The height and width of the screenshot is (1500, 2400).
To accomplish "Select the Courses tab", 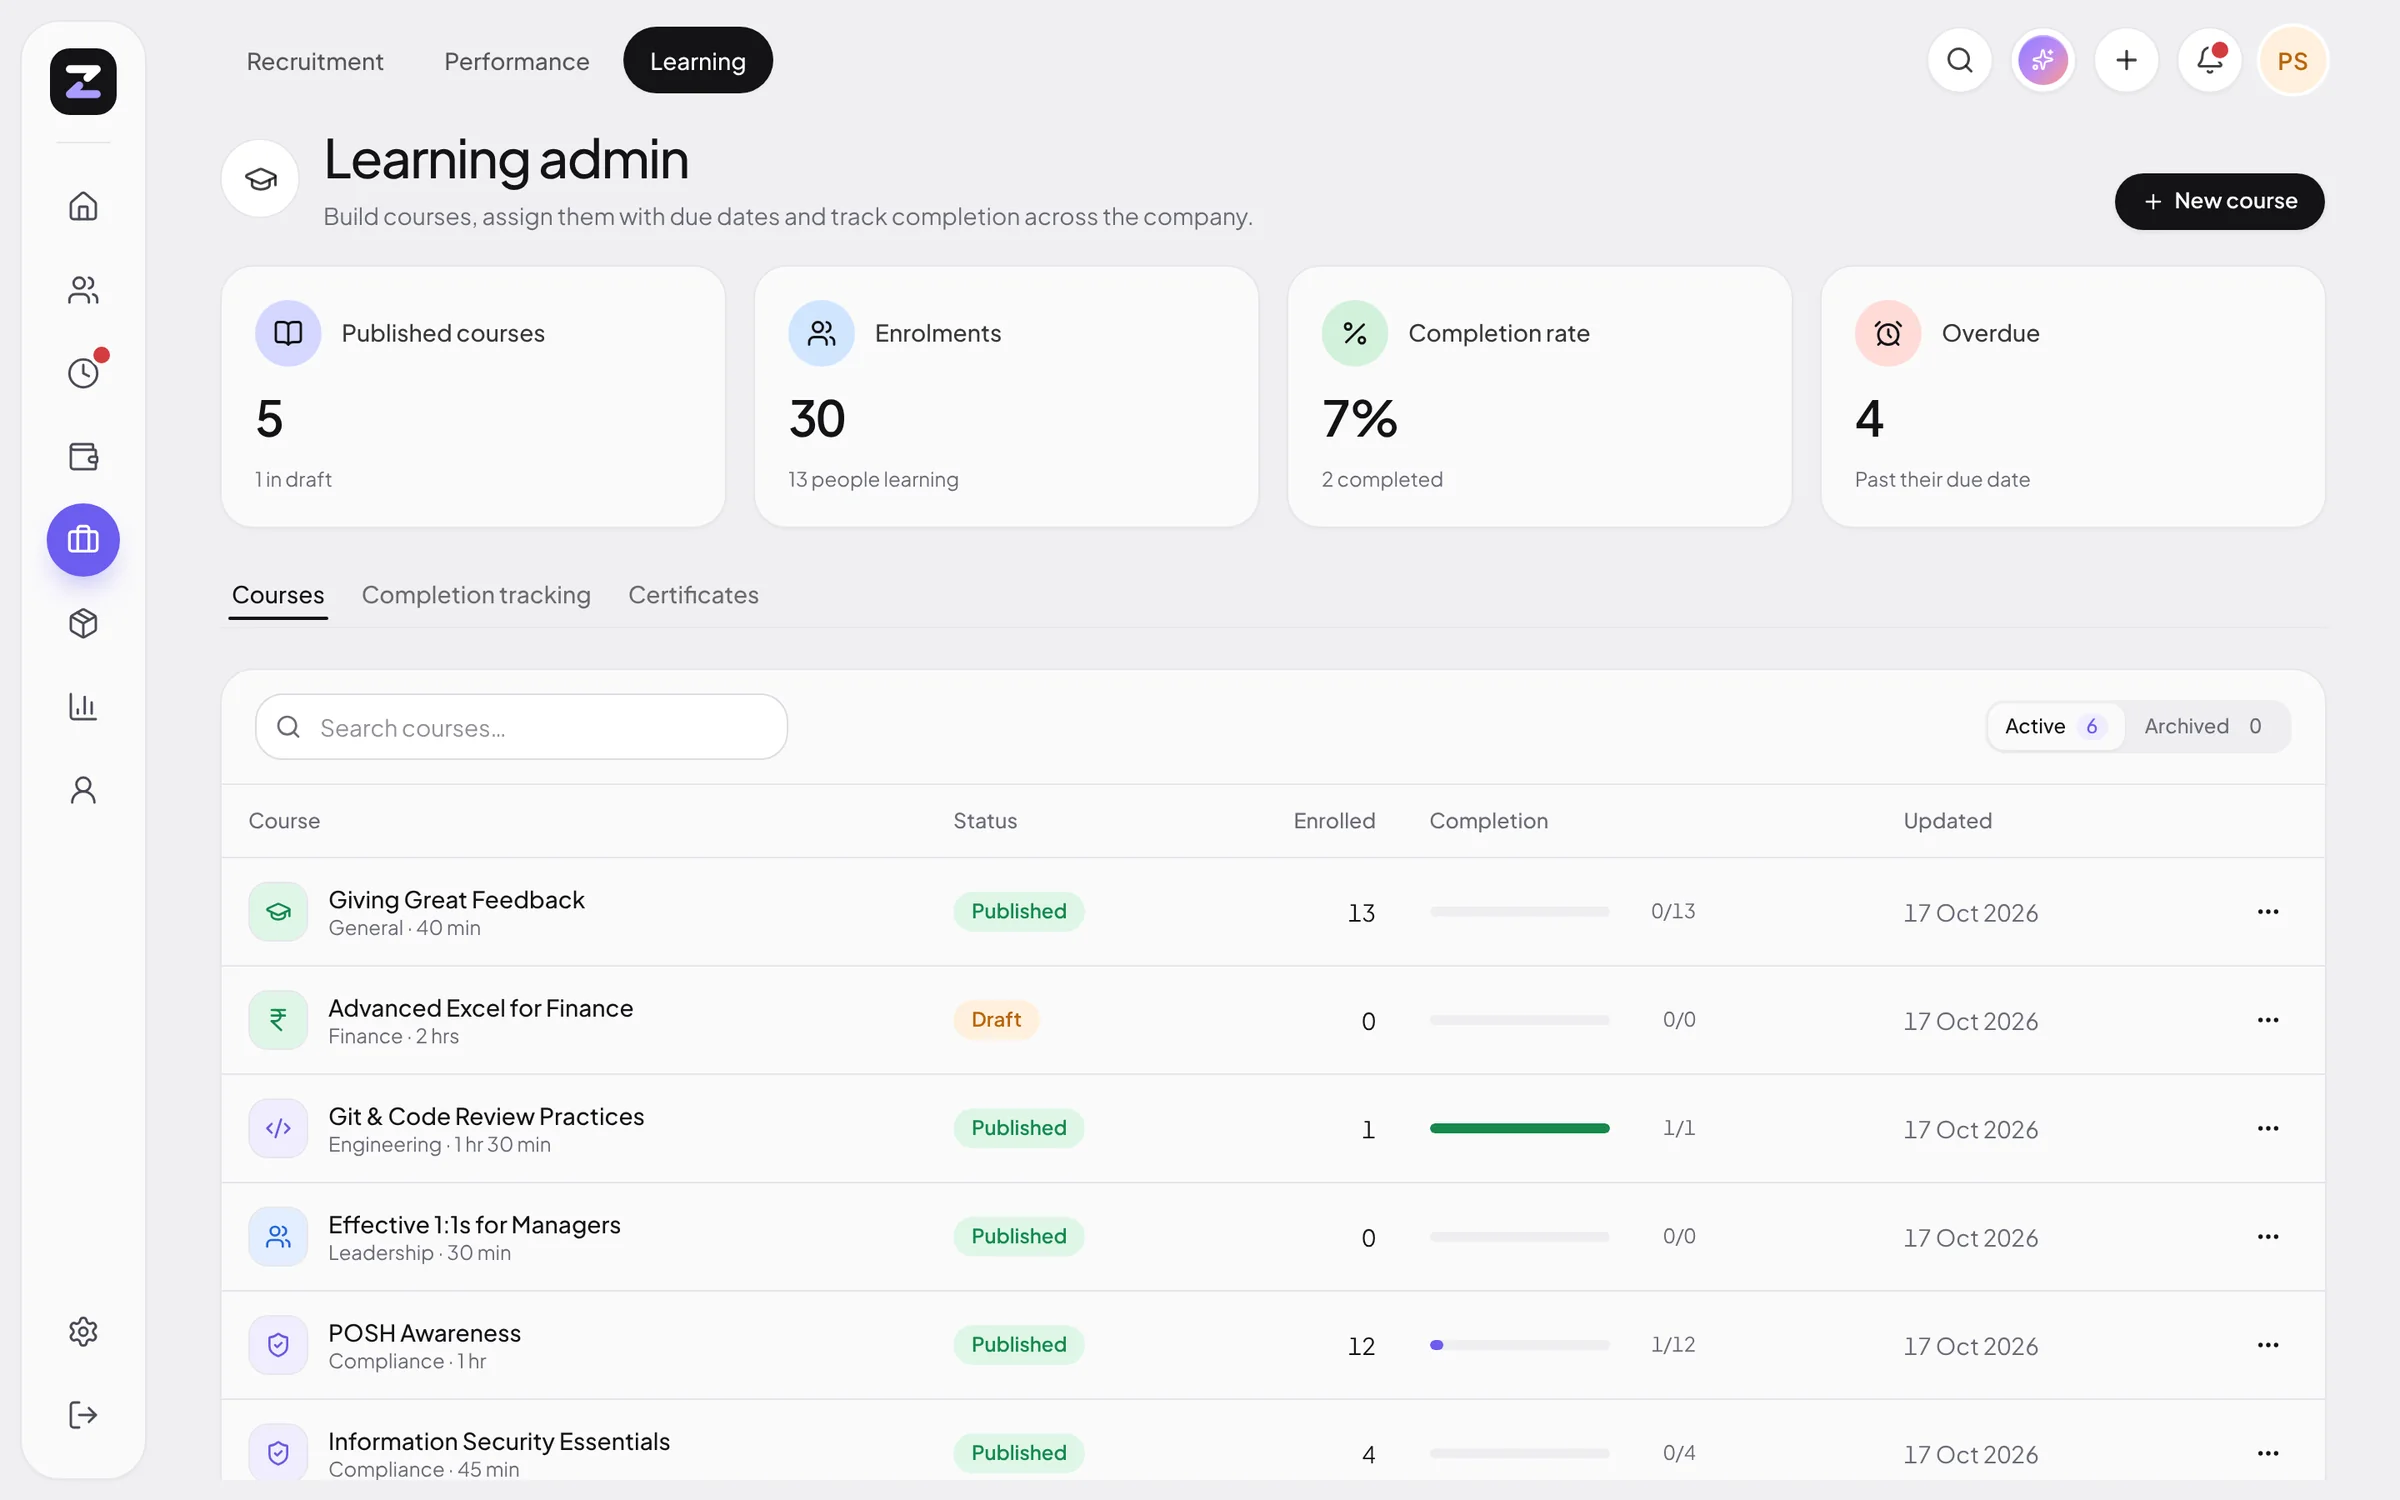I will [278, 595].
